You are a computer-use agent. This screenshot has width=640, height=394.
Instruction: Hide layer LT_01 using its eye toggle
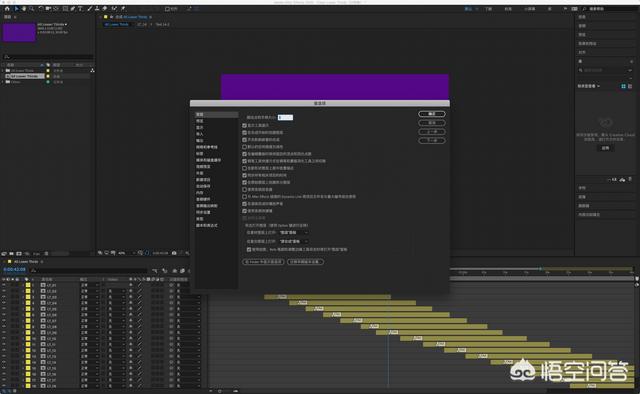(4, 285)
